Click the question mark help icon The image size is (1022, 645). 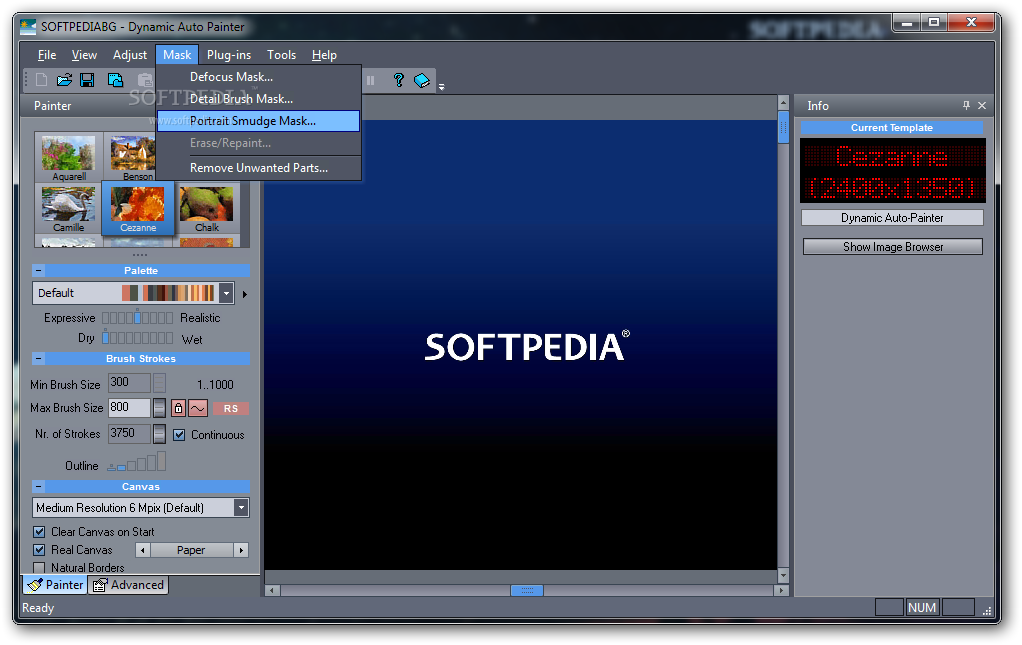(x=398, y=80)
